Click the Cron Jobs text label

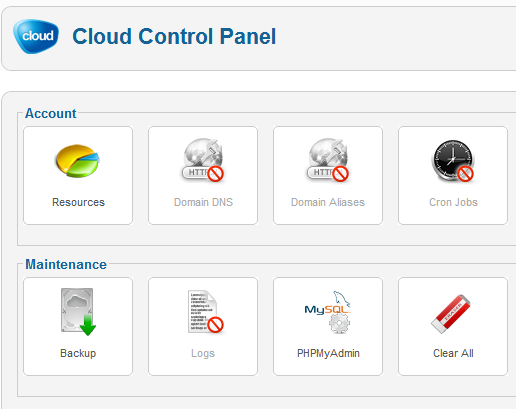click(453, 202)
